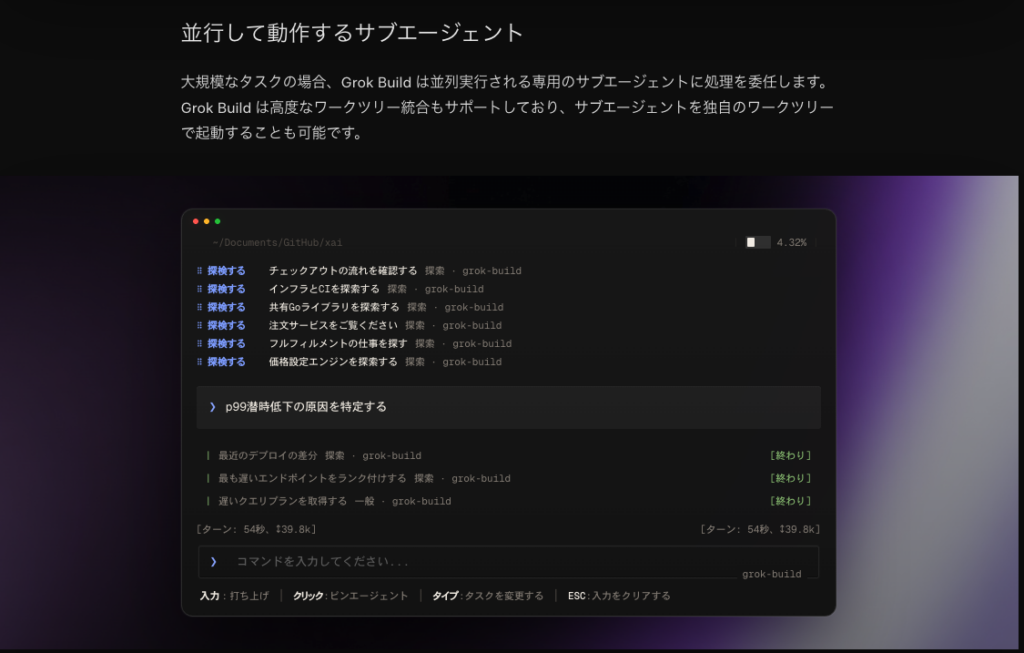
Task: Focus the コマンドを入力してください input field
Action: (x=508, y=562)
